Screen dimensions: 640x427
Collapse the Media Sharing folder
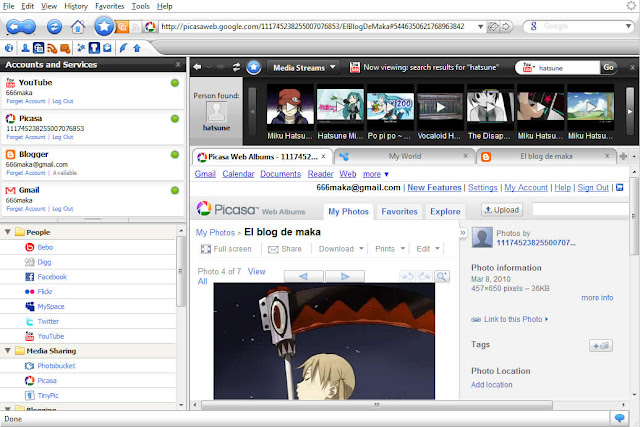(x=8, y=351)
